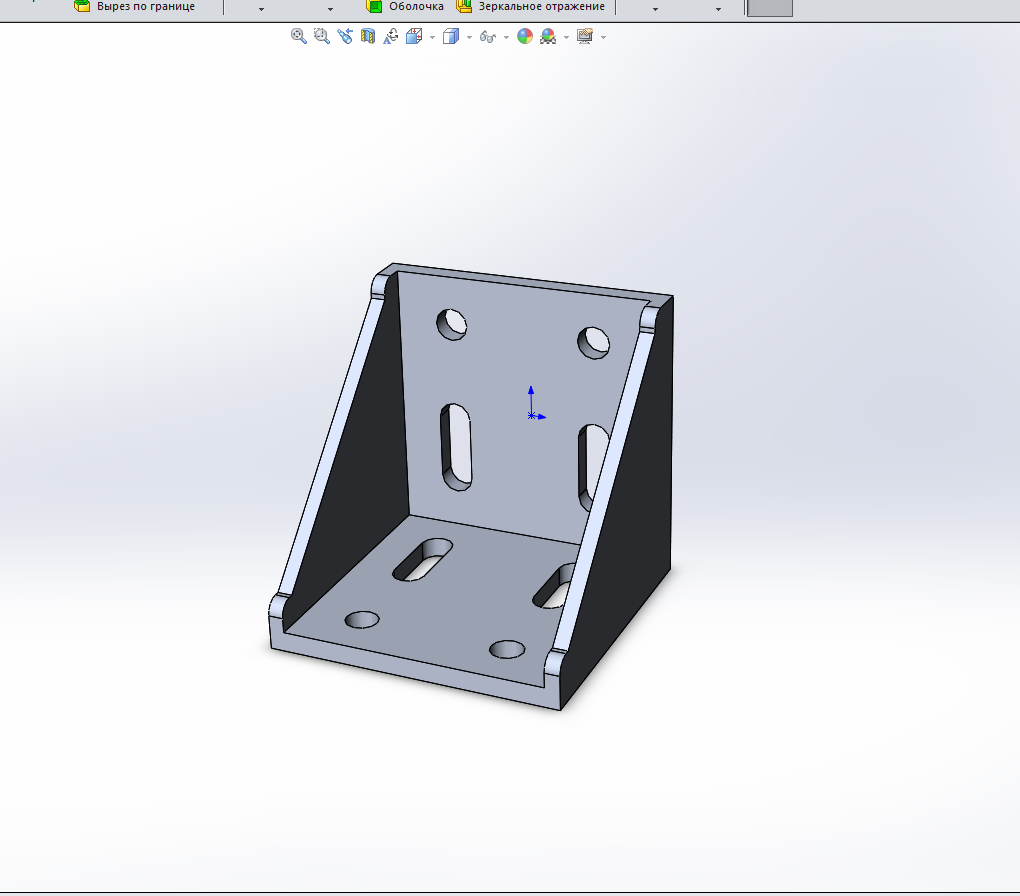This screenshot has height=896, width=1020.
Task: Activate the Section View tool
Action: click(368, 36)
